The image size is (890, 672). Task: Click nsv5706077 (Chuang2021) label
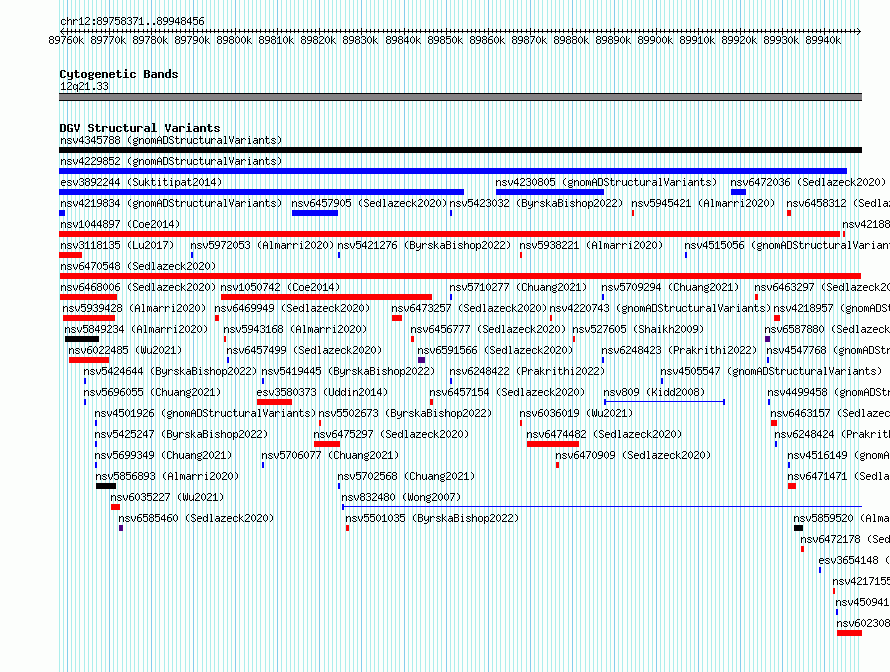coord(330,455)
